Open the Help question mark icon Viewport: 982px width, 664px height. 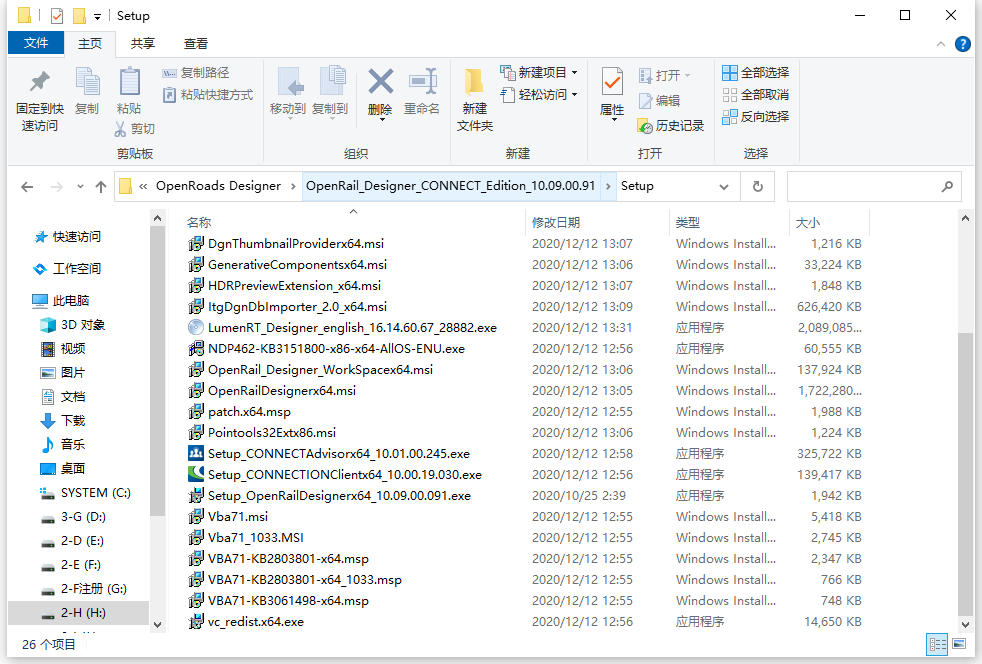[x=963, y=44]
